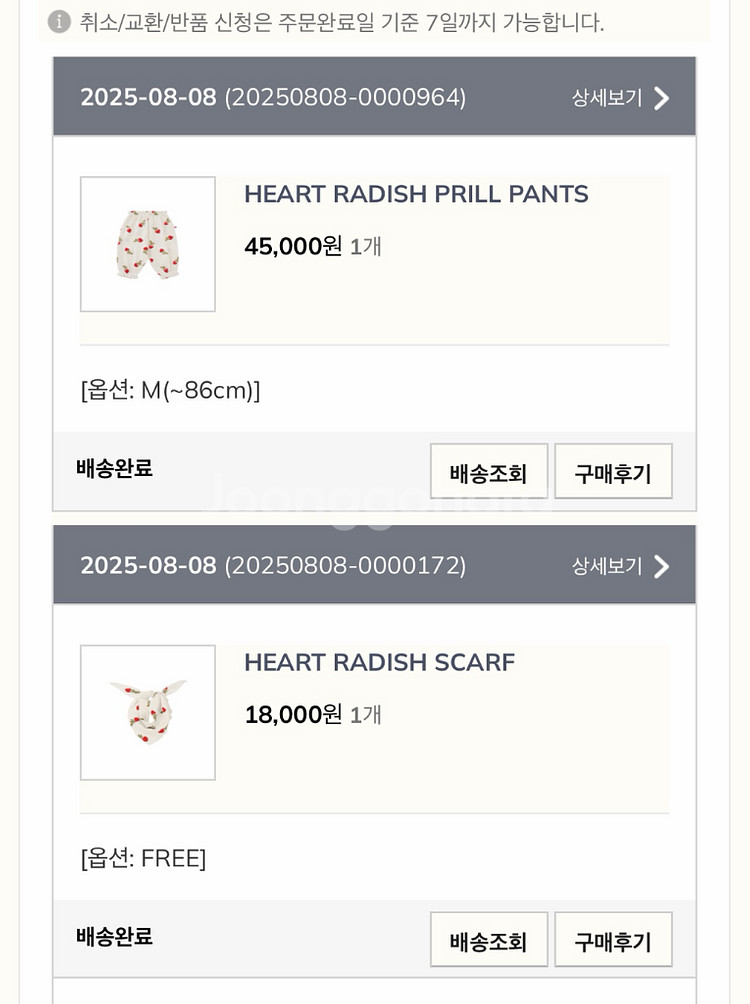Click the order number 20250808-0000964 header text
The image size is (750, 1004).
tap(345, 97)
